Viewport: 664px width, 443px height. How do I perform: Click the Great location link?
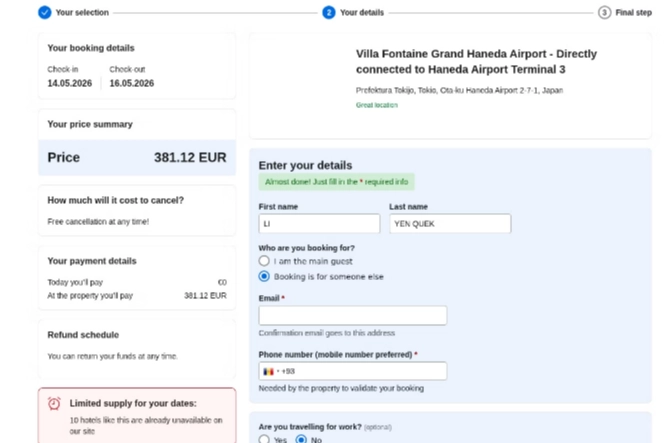376,105
